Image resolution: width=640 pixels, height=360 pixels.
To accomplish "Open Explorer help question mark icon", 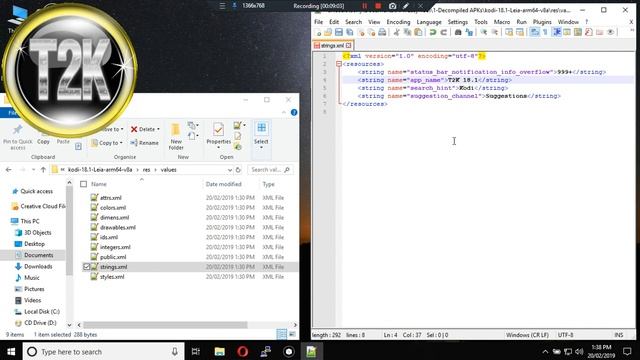I will coord(294,112).
